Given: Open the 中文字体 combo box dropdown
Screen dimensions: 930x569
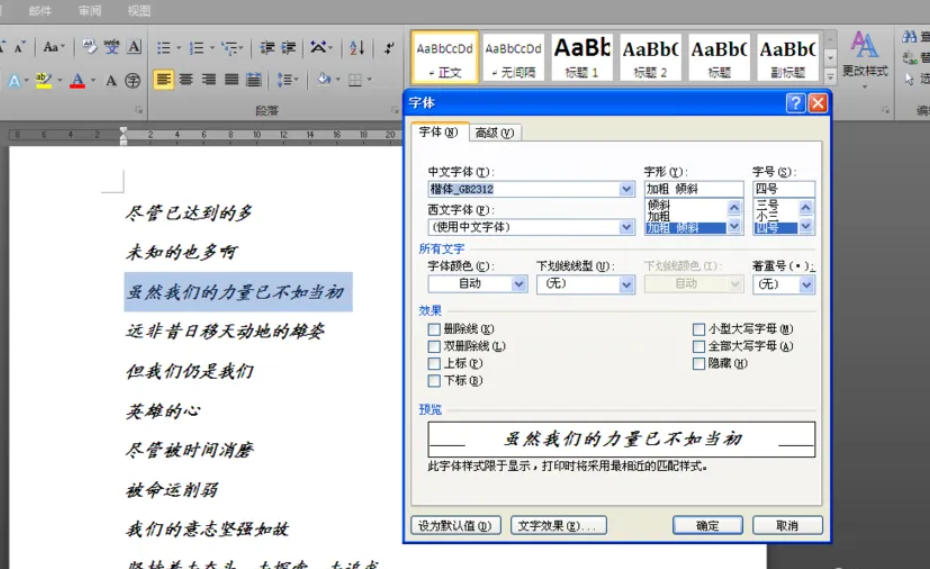Looking at the screenshot, I should 627,189.
